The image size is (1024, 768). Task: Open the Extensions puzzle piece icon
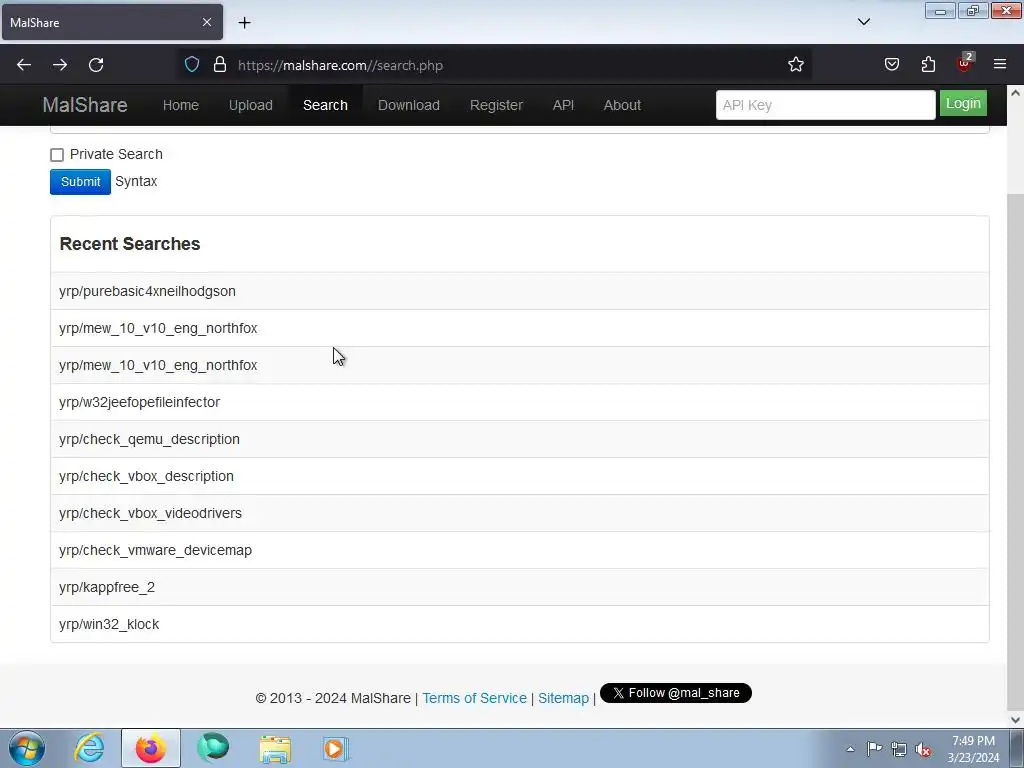coord(928,65)
